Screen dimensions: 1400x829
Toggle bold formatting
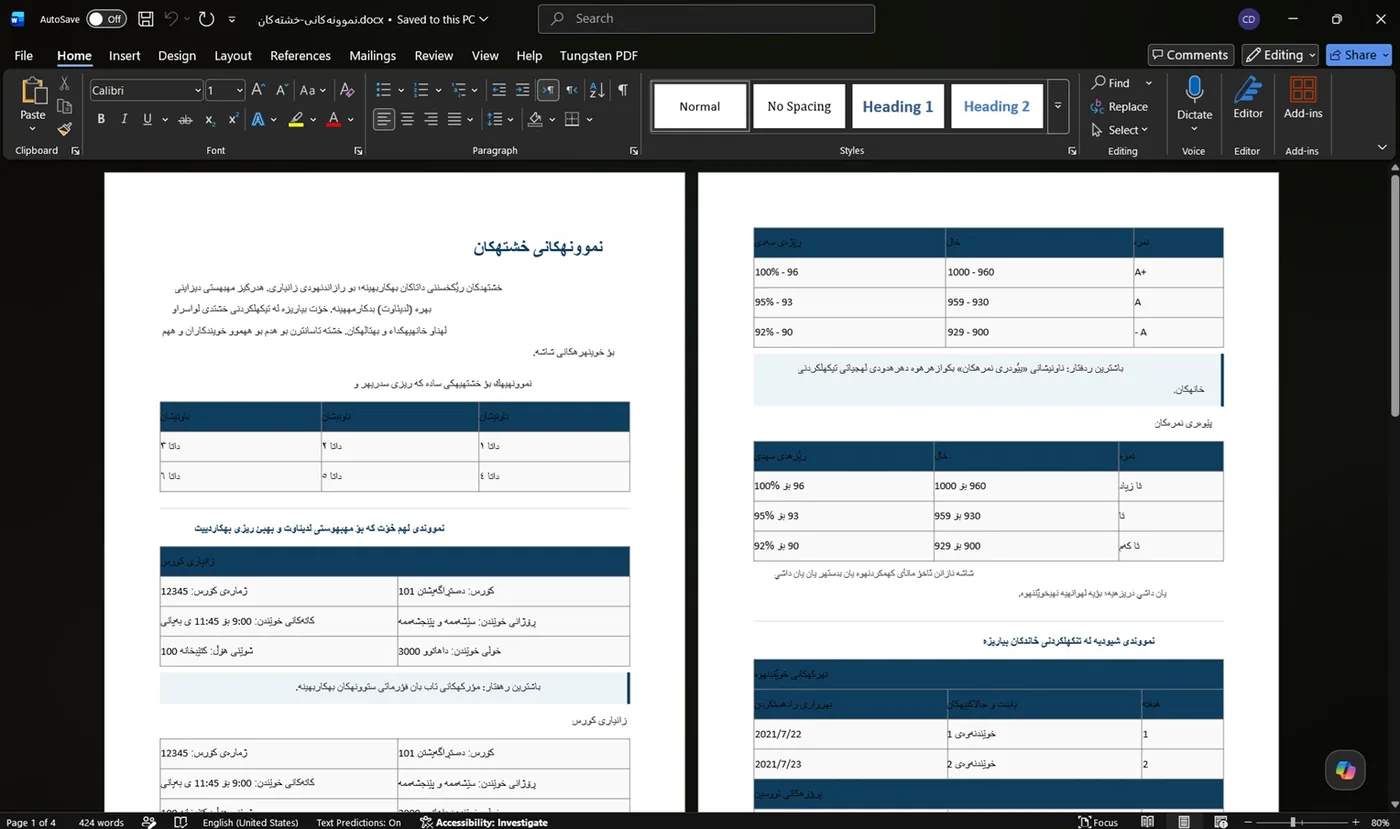point(101,119)
